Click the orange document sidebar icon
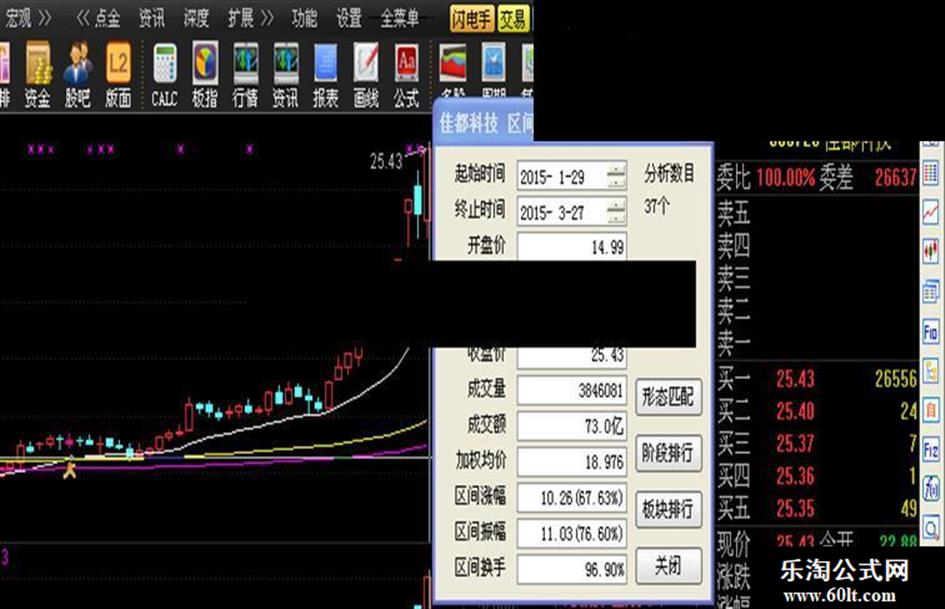This screenshot has width=945, height=609. coord(931,410)
